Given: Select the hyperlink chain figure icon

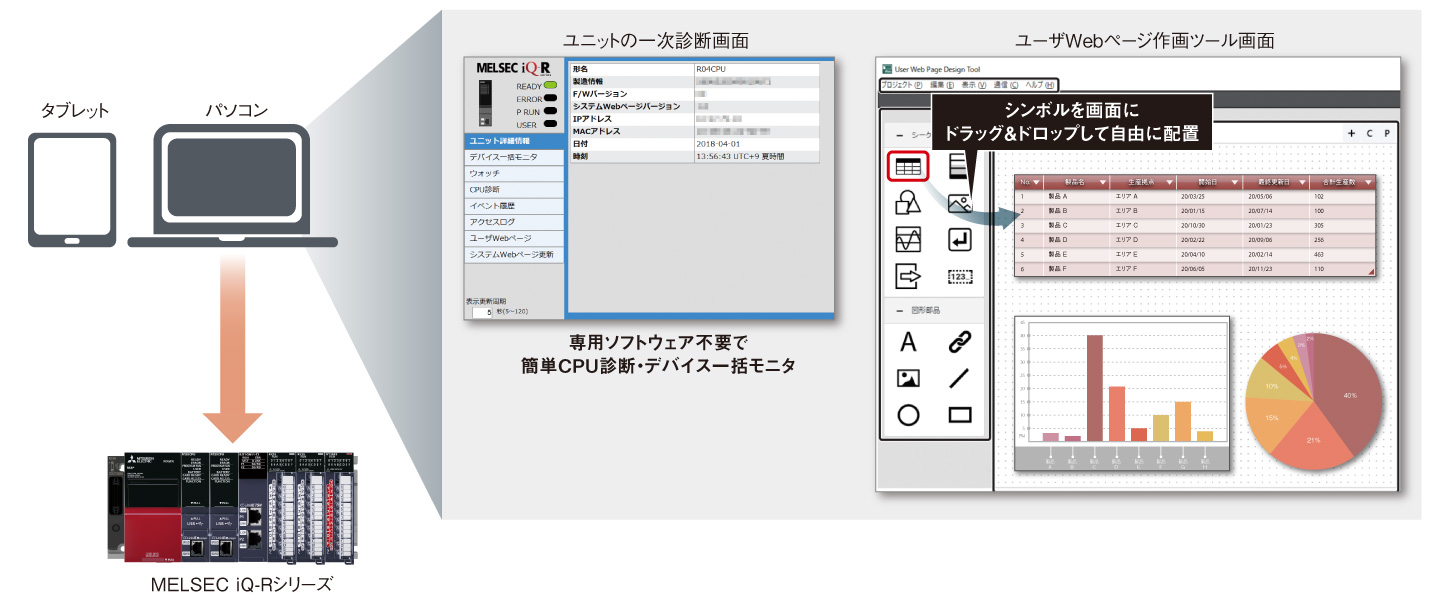Looking at the screenshot, I should [x=960, y=343].
